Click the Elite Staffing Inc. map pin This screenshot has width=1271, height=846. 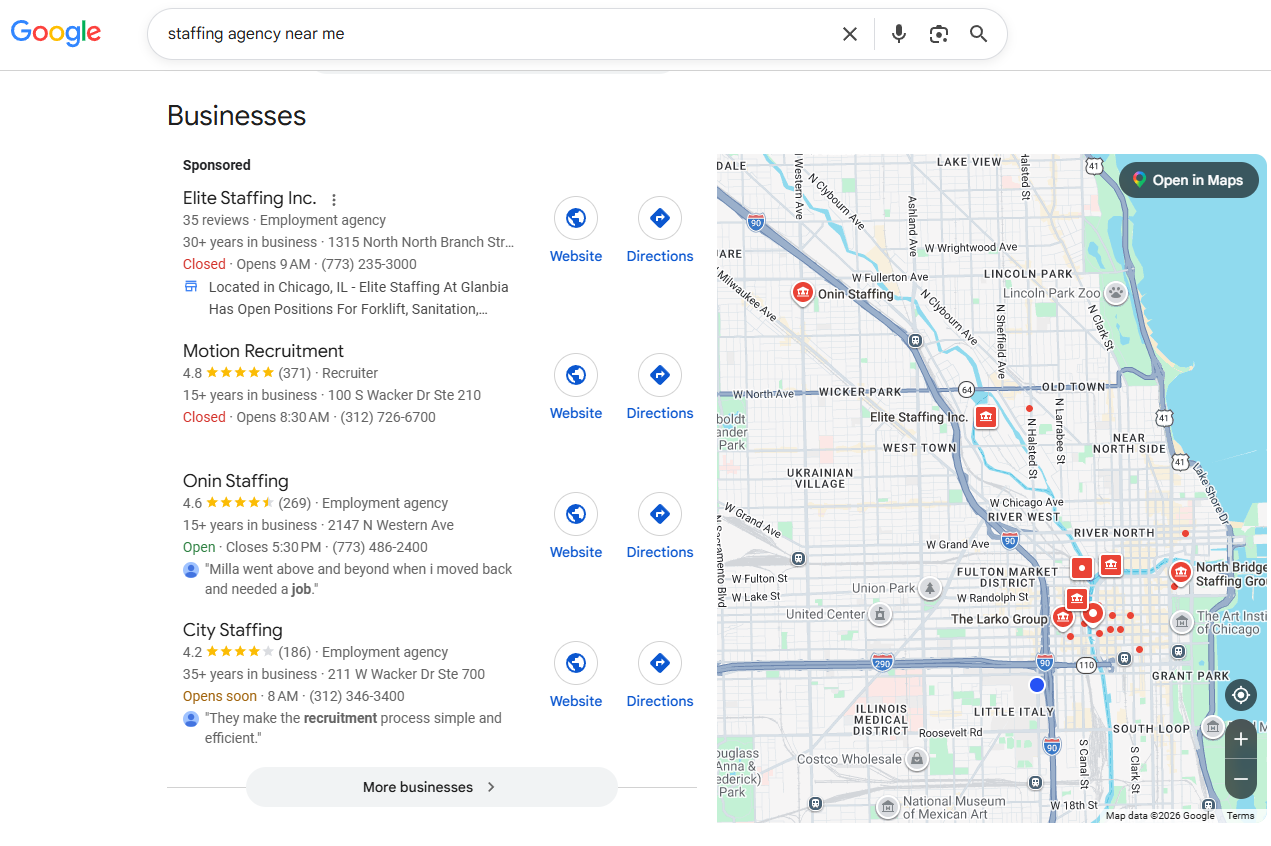point(986,417)
